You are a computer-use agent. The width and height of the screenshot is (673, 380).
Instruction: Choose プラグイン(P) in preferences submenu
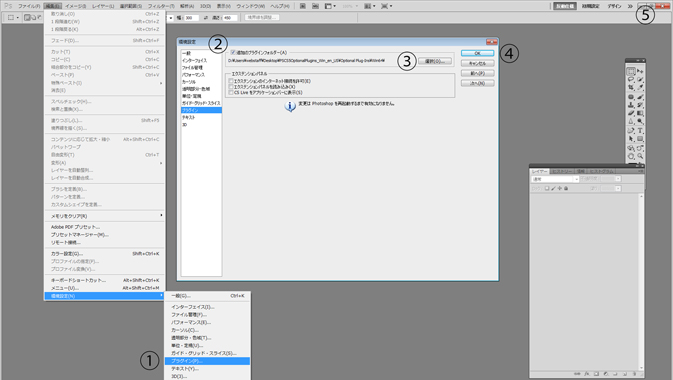[207, 361]
